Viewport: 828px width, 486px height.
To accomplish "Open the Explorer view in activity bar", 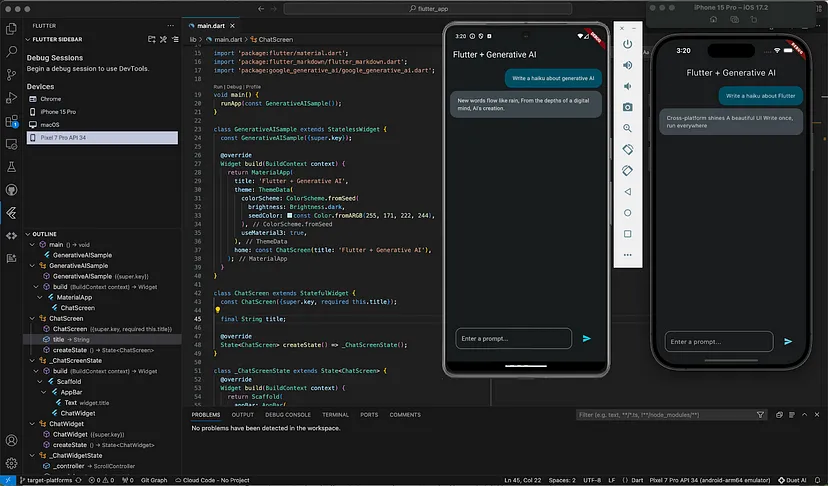I will click(x=11, y=29).
